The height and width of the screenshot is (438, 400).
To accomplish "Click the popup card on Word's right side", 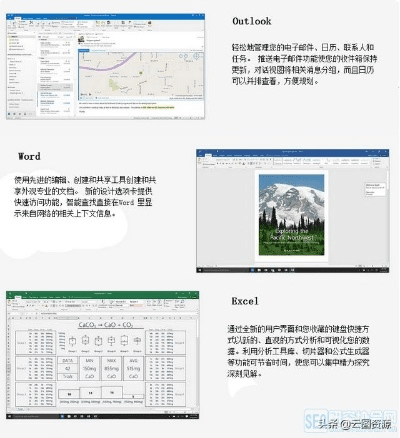I will tap(375, 189).
